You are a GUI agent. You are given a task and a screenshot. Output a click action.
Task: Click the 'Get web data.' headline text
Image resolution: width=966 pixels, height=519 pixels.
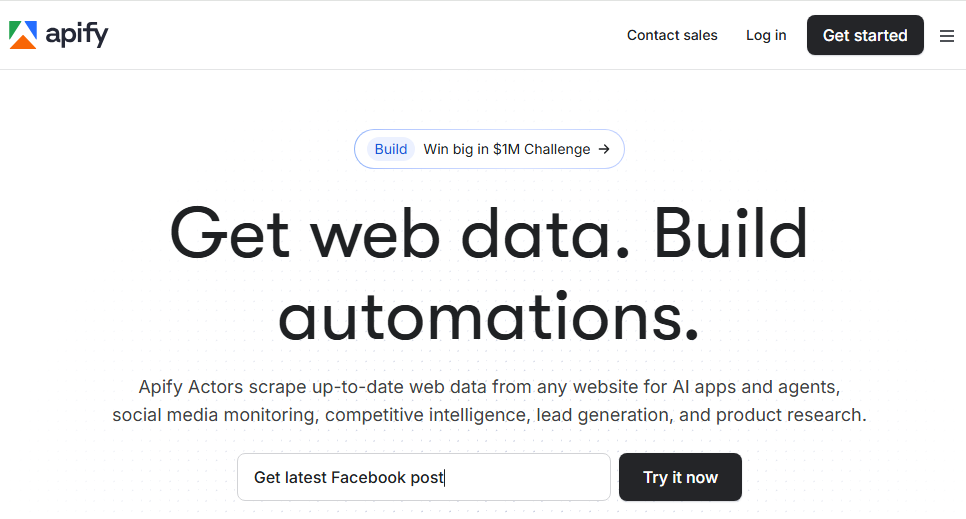(402, 233)
